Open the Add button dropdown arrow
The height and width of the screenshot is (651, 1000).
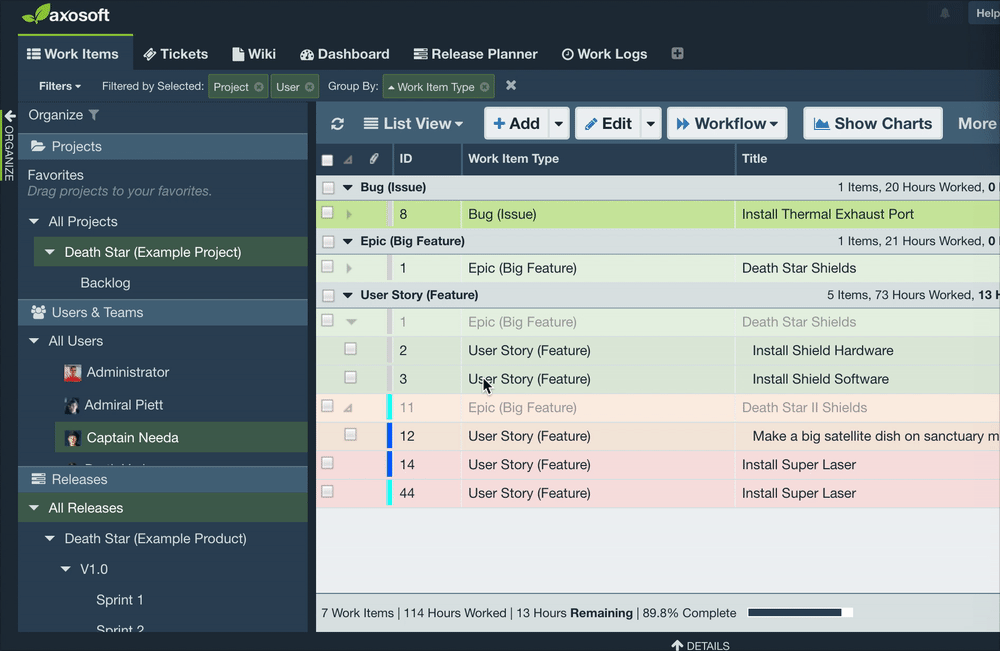pyautogui.click(x=559, y=124)
